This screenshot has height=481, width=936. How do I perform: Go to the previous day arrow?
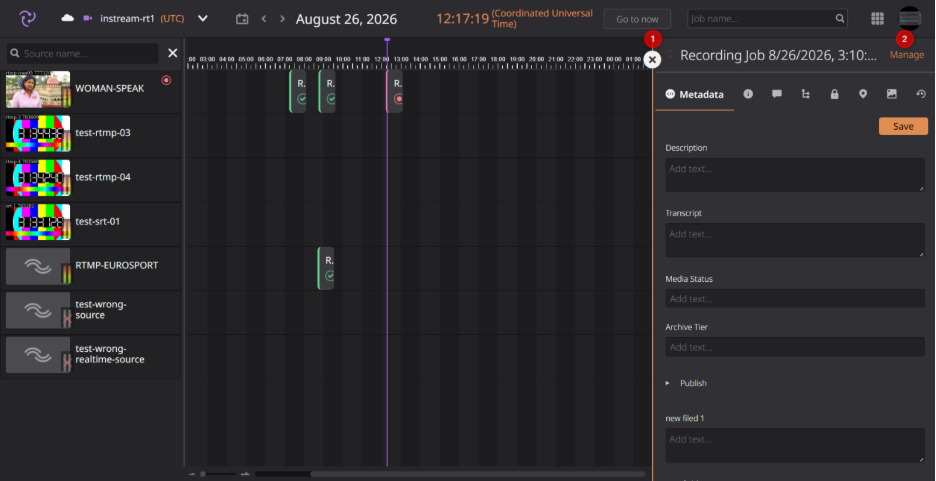[264, 18]
